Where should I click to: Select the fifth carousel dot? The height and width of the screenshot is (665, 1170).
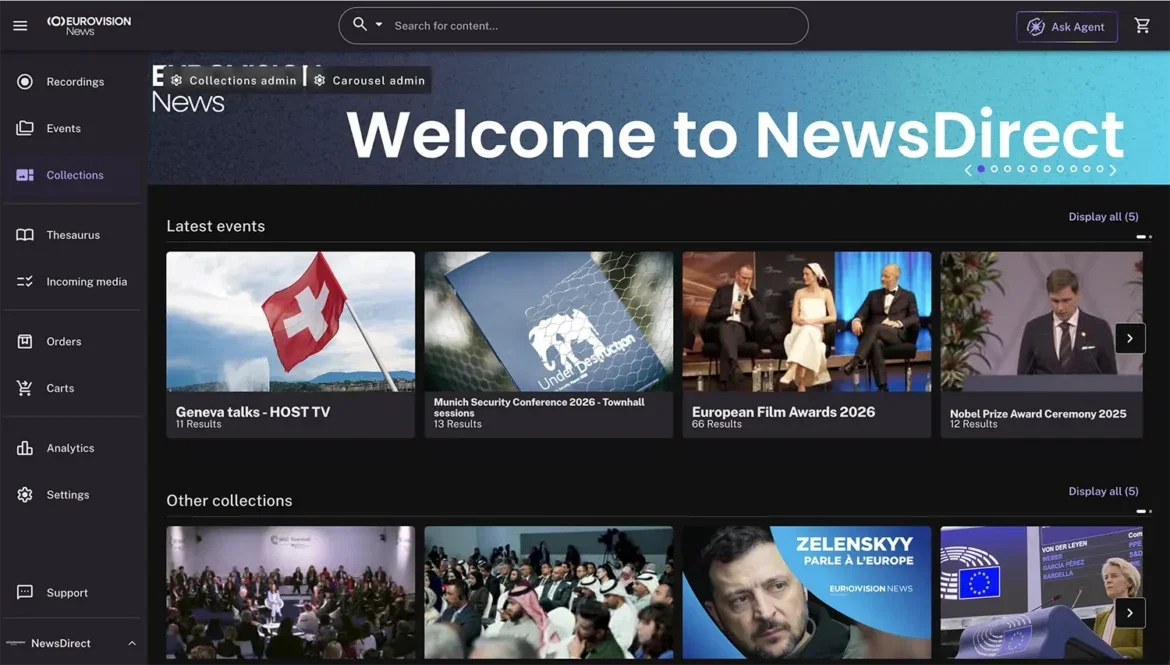[x=1033, y=169]
